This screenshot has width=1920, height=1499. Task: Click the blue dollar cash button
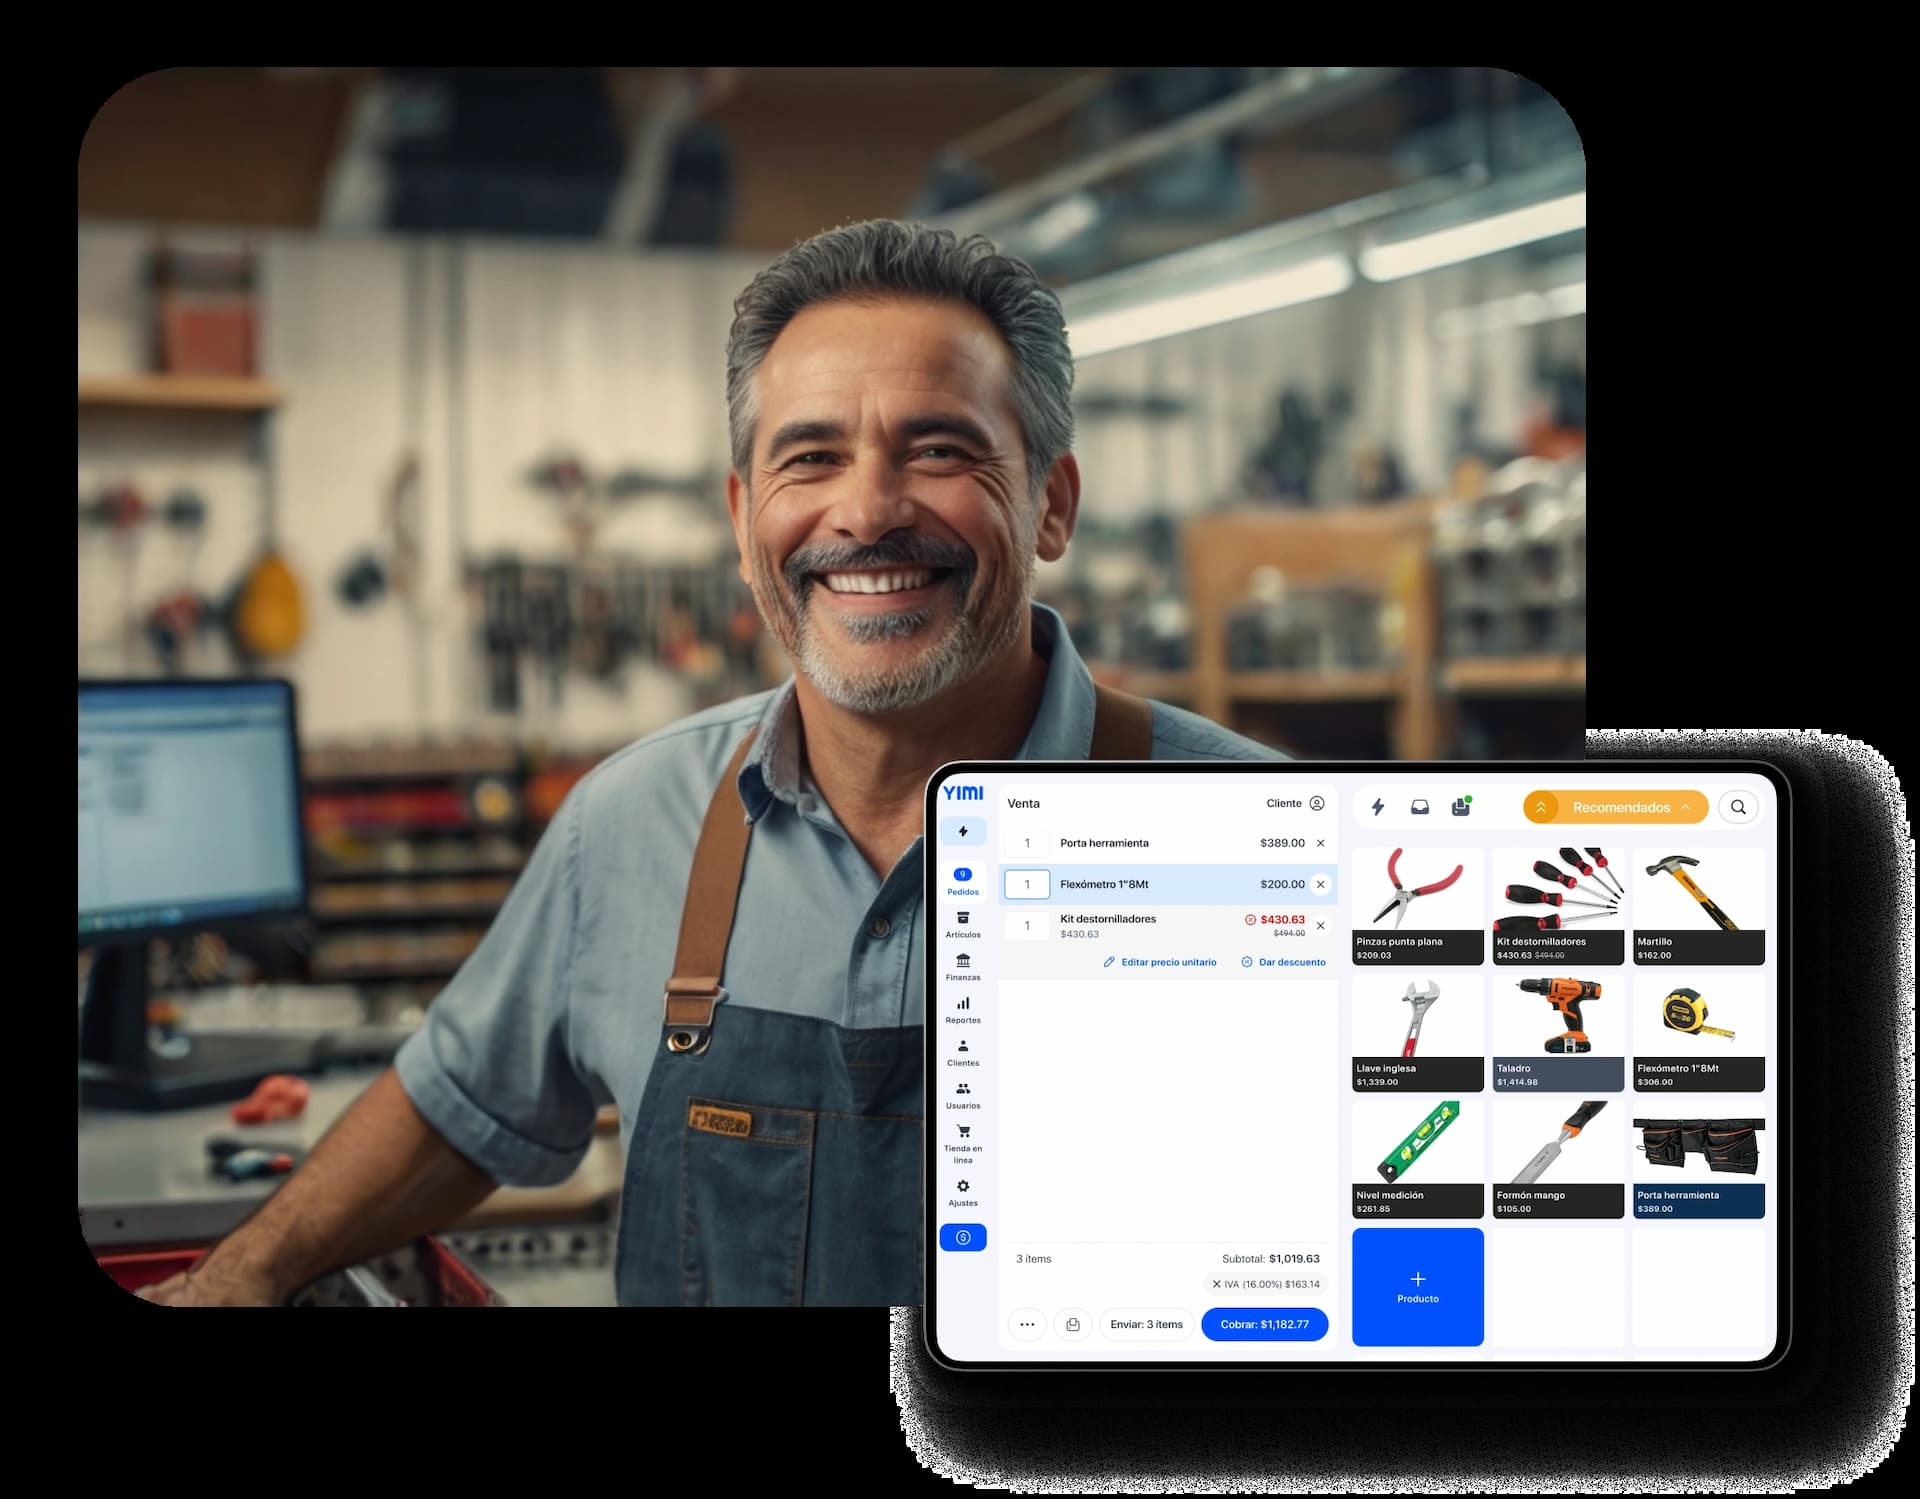(963, 1237)
